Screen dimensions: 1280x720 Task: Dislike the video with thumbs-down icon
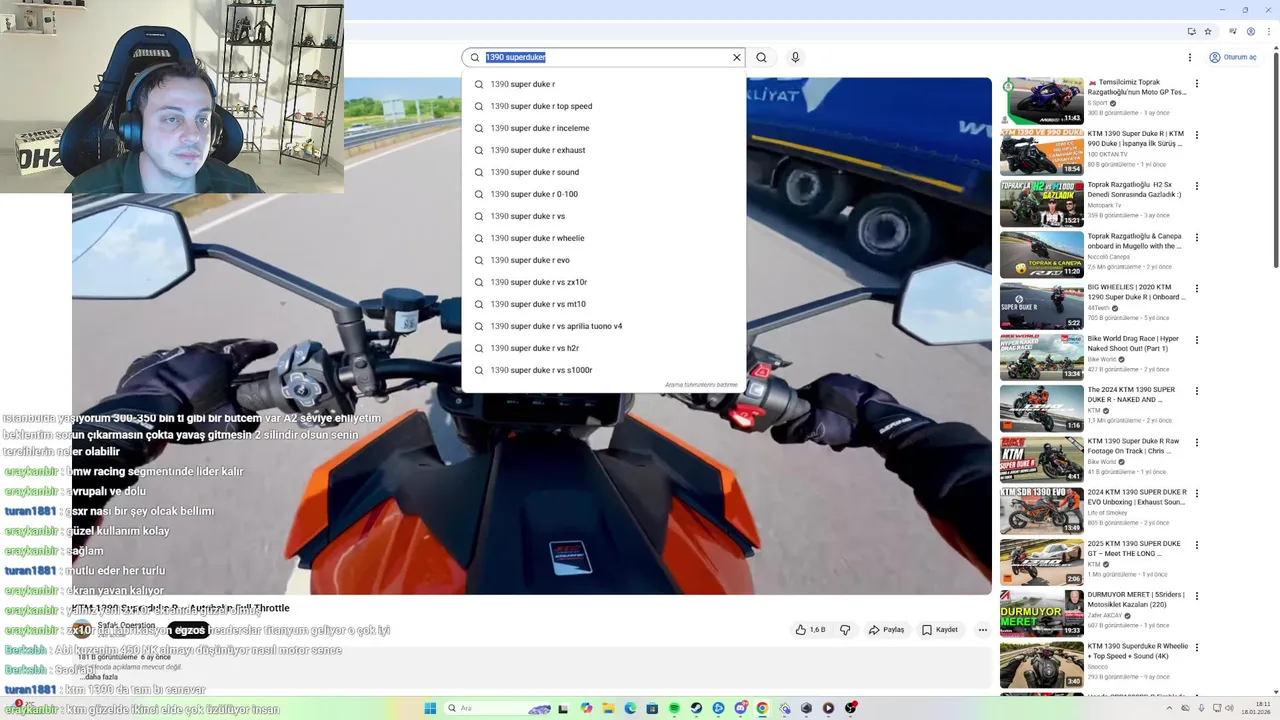pos(845,630)
